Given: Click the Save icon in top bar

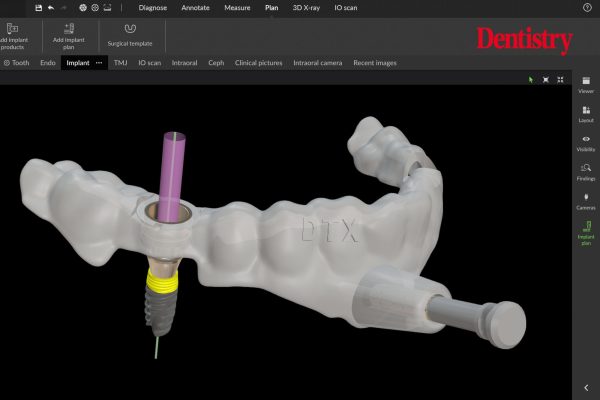Looking at the screenshot, I should pos(38,7).
